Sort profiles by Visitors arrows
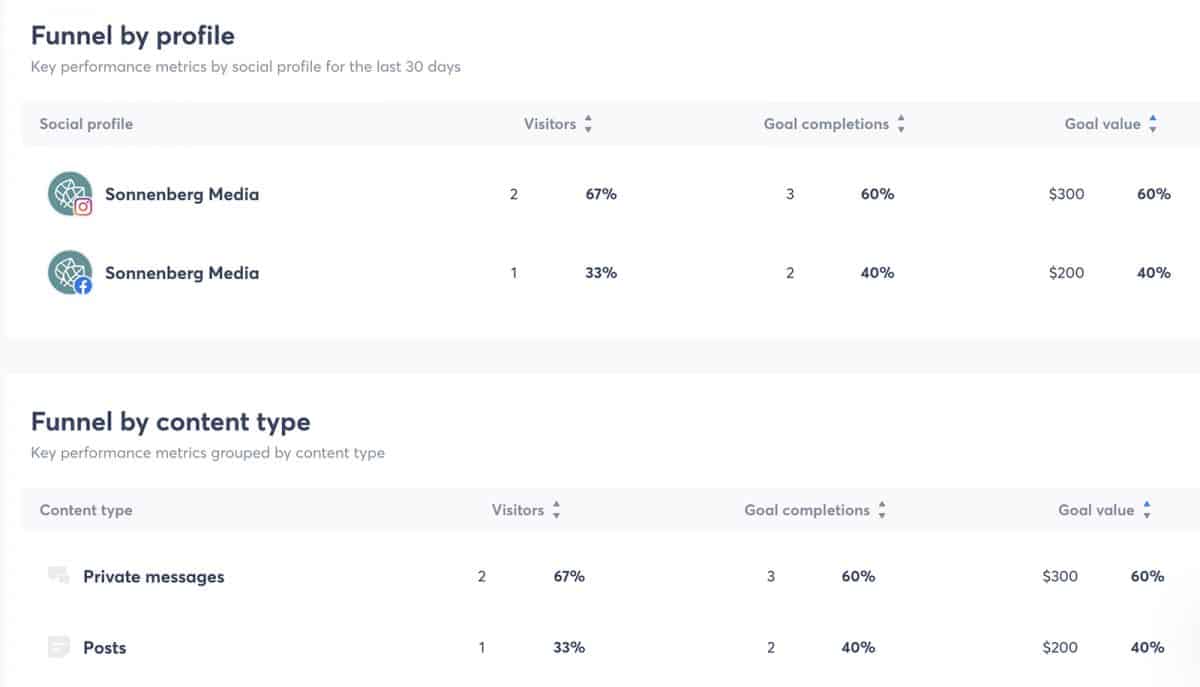This screenshot has height=687, width=1200. coord(588,124)
